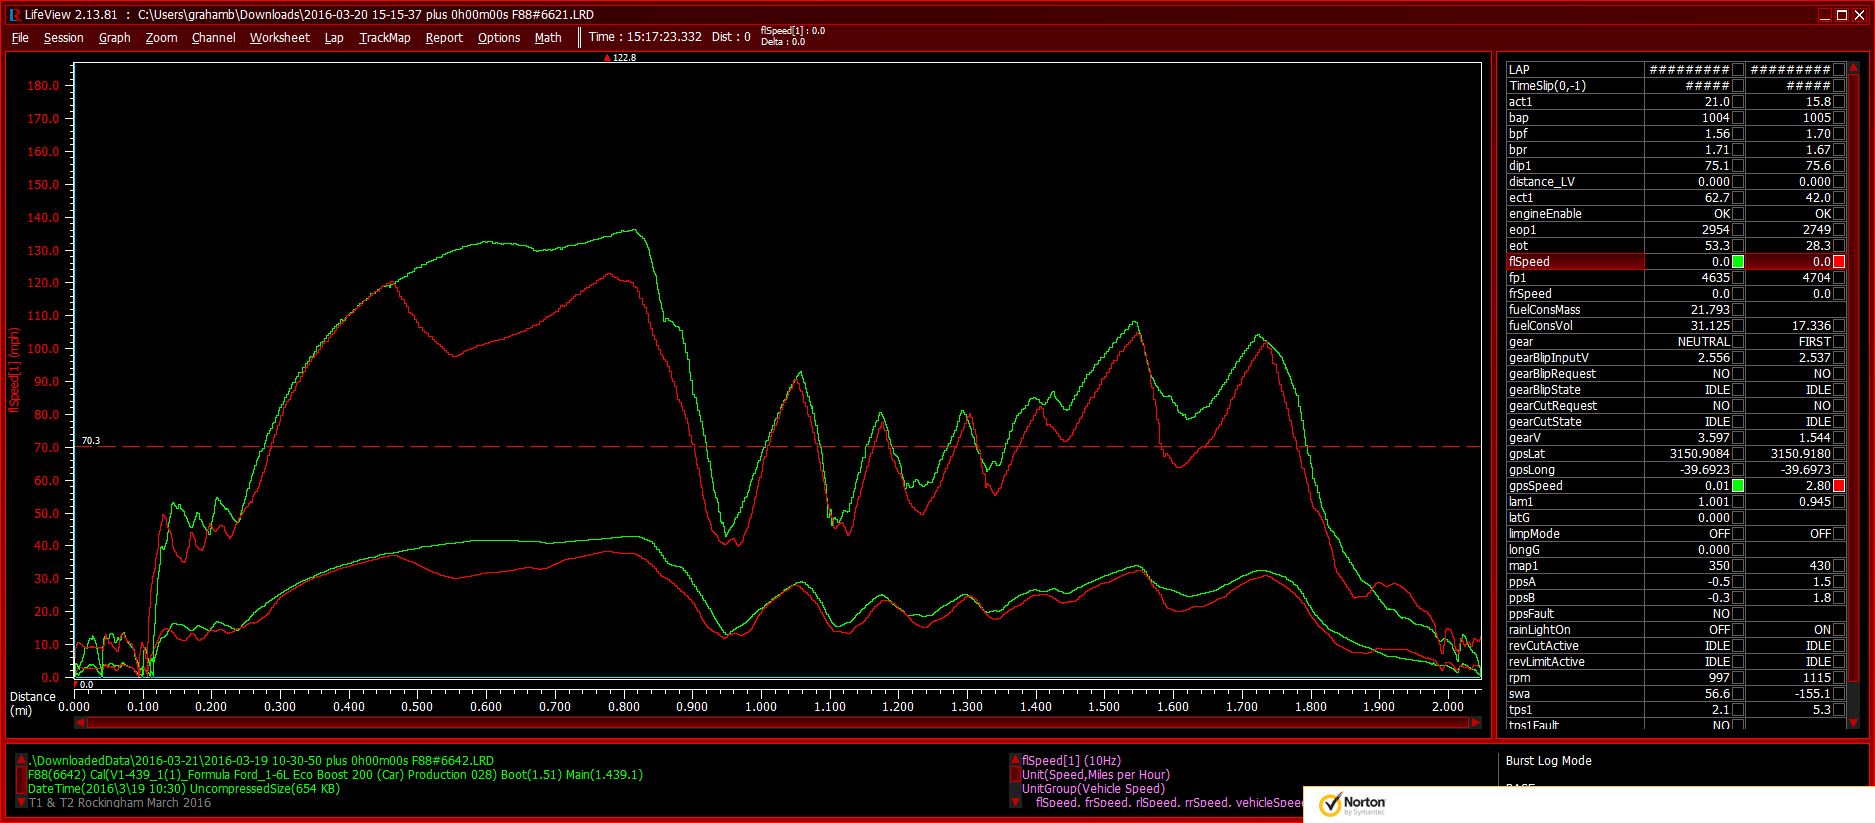This screenshot has height=823, width=1875.
Task: Toggle first checkbox in act1 row
Action: [x=1738, y=102]
